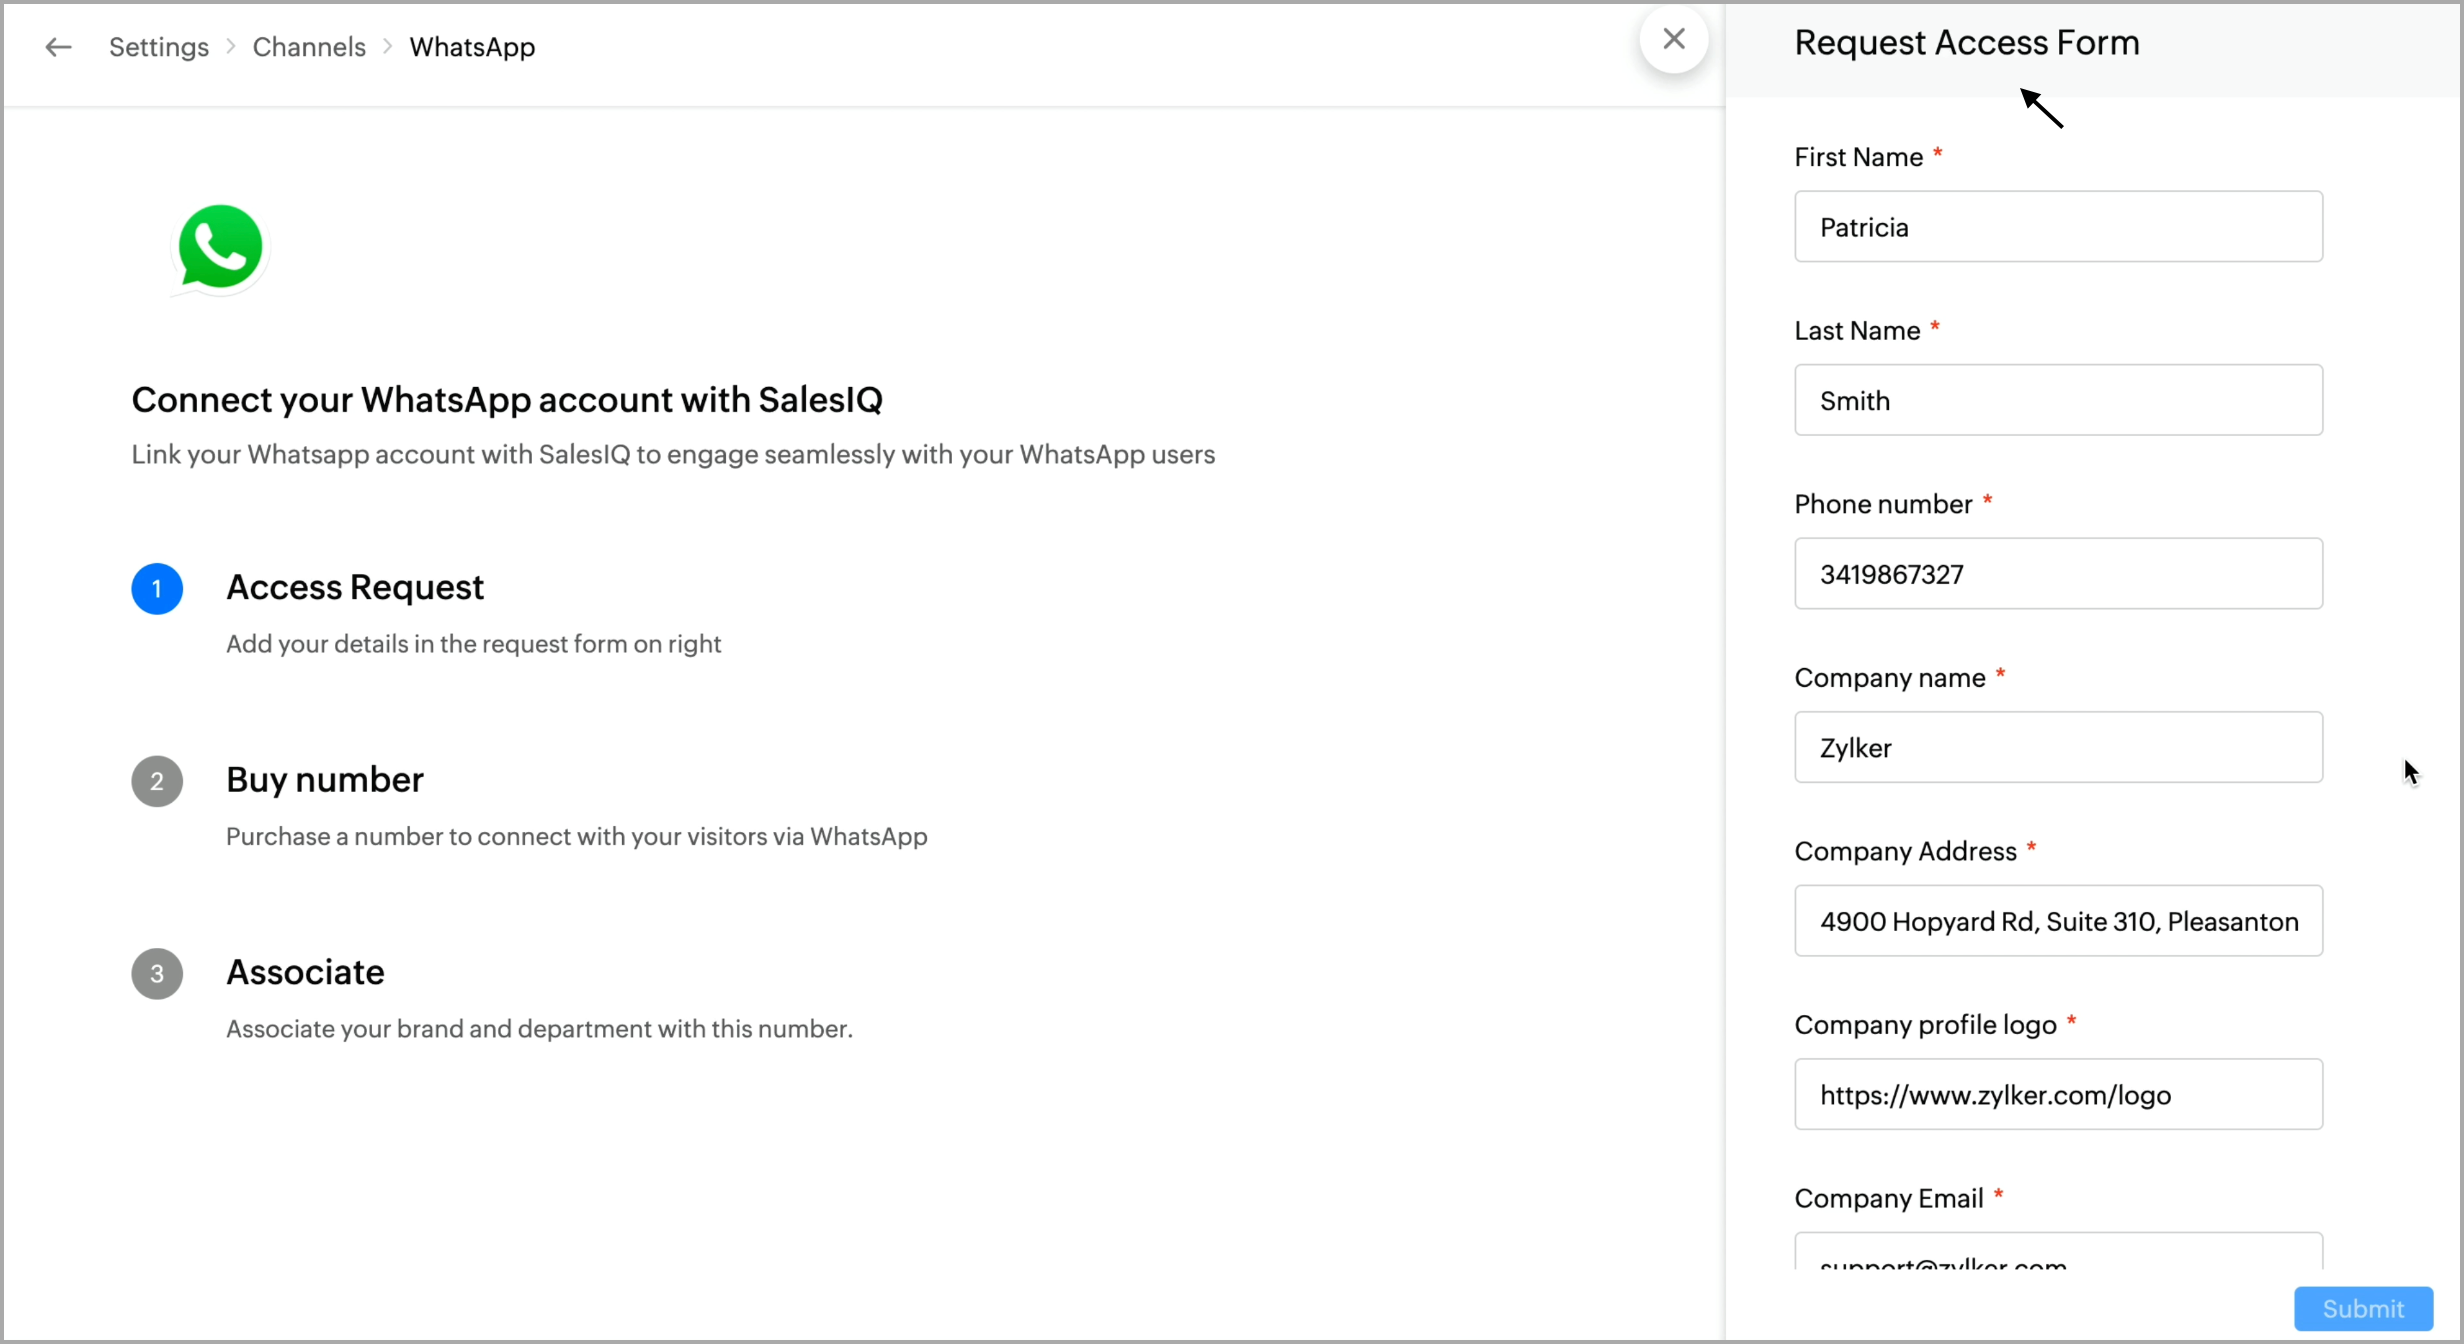This screenshot has width=2464, height=1344.
Task: Click the Company profile logo URL field
Action: pos(2057,1094)
